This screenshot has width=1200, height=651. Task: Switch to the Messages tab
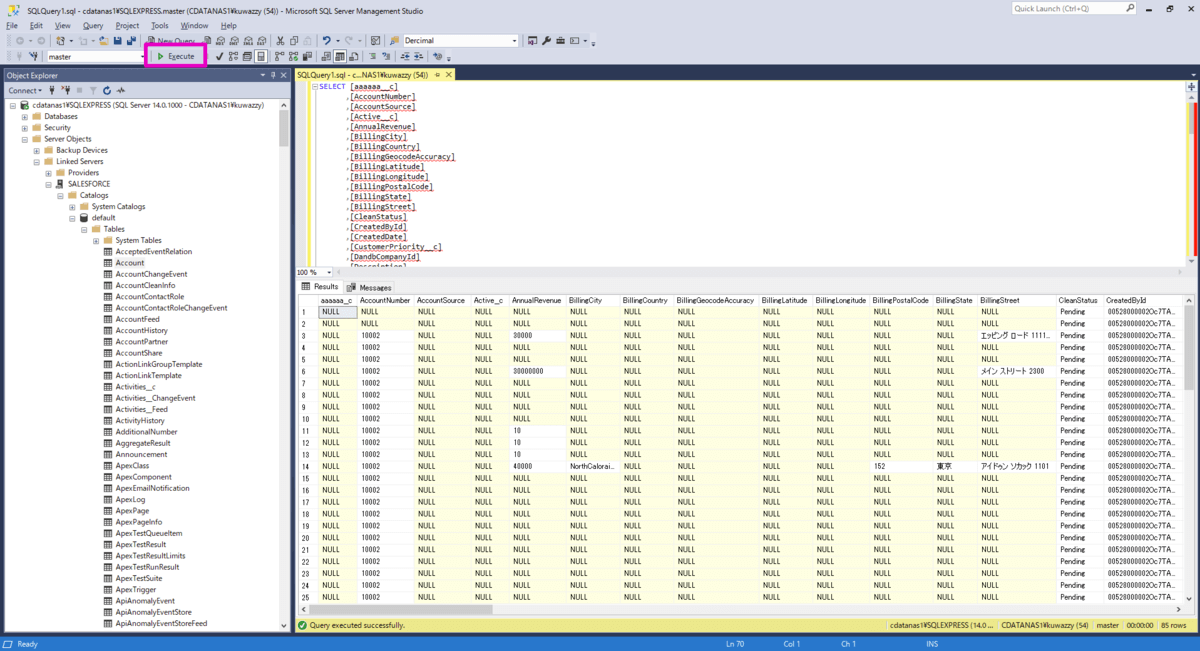click(370, 287)
